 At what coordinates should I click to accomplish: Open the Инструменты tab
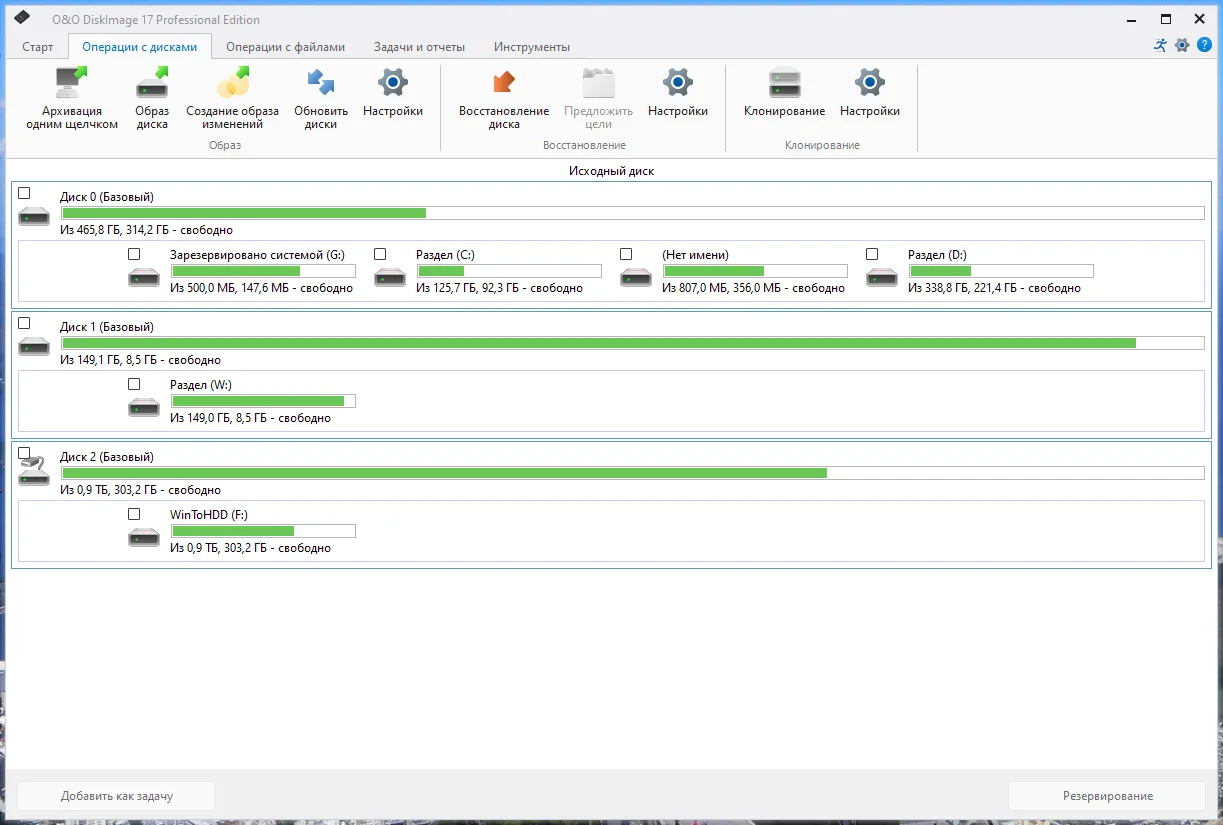[x=532, y=47]
